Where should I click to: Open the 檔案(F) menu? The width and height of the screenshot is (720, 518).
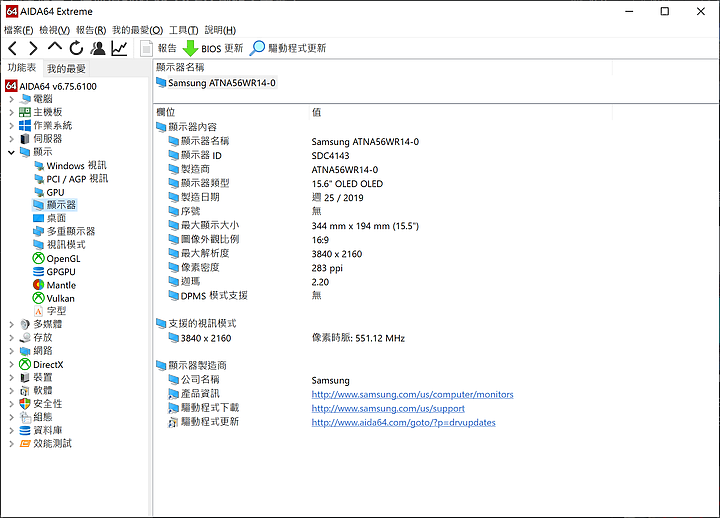click(18, 30)
